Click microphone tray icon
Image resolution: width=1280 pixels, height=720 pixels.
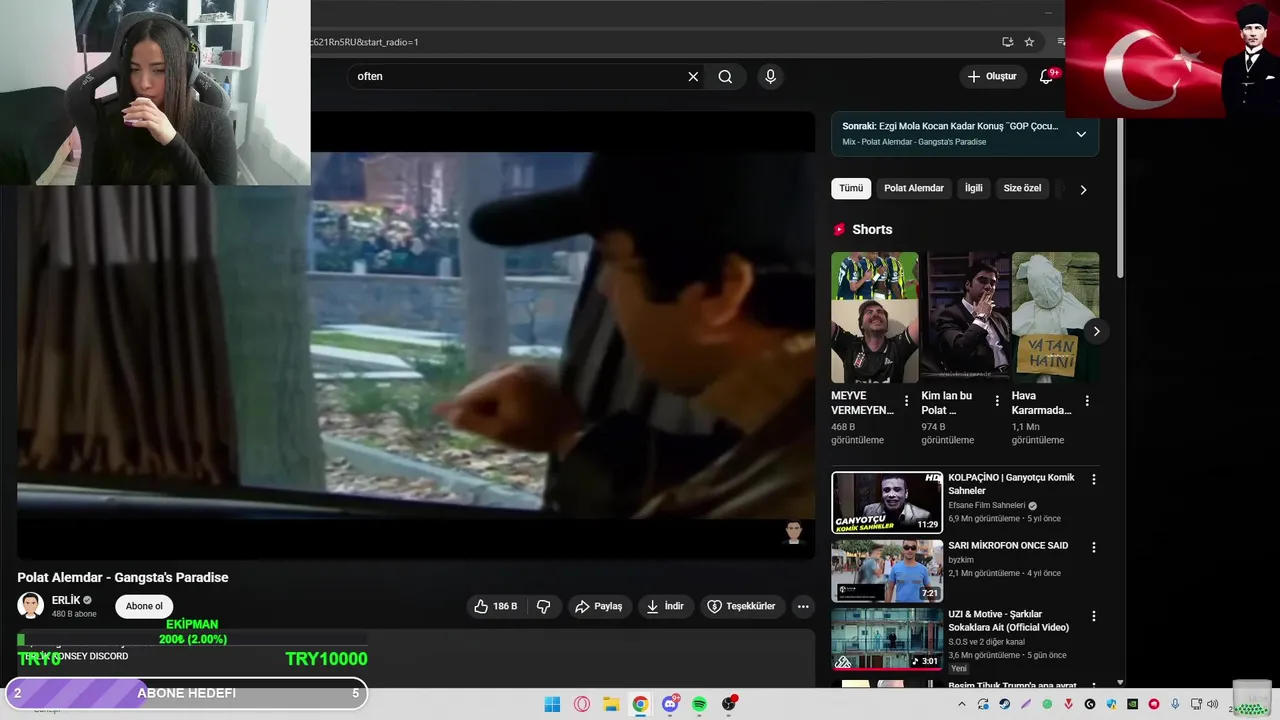[x=1175, y=704]
